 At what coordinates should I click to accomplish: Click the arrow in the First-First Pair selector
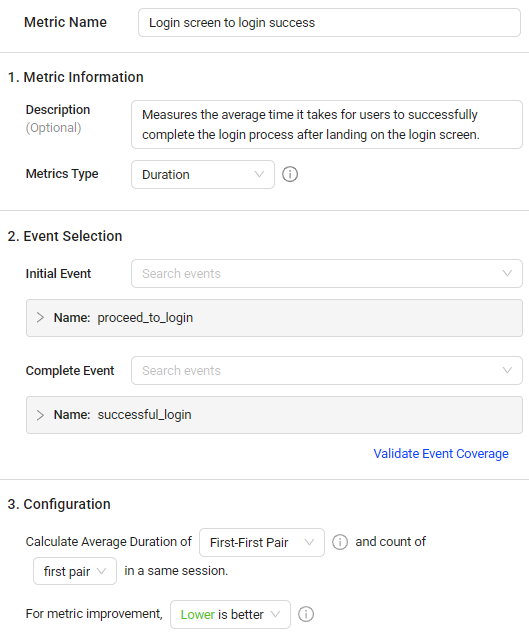tap(309, 542)
